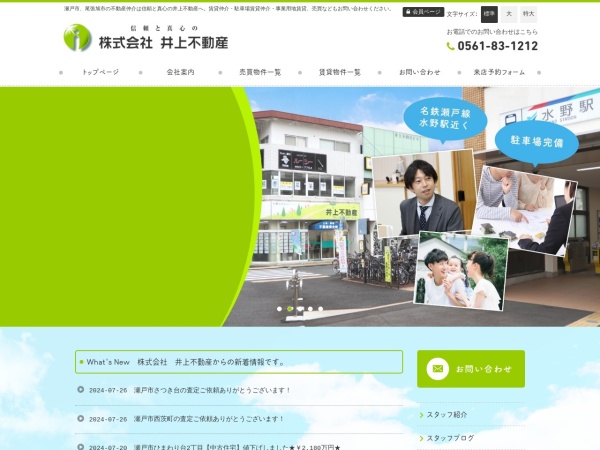Image resolution: width=600 pixels, height=450 pixels.
Task: Open お問い合わせ in top navigation
Action: point(419,72)
